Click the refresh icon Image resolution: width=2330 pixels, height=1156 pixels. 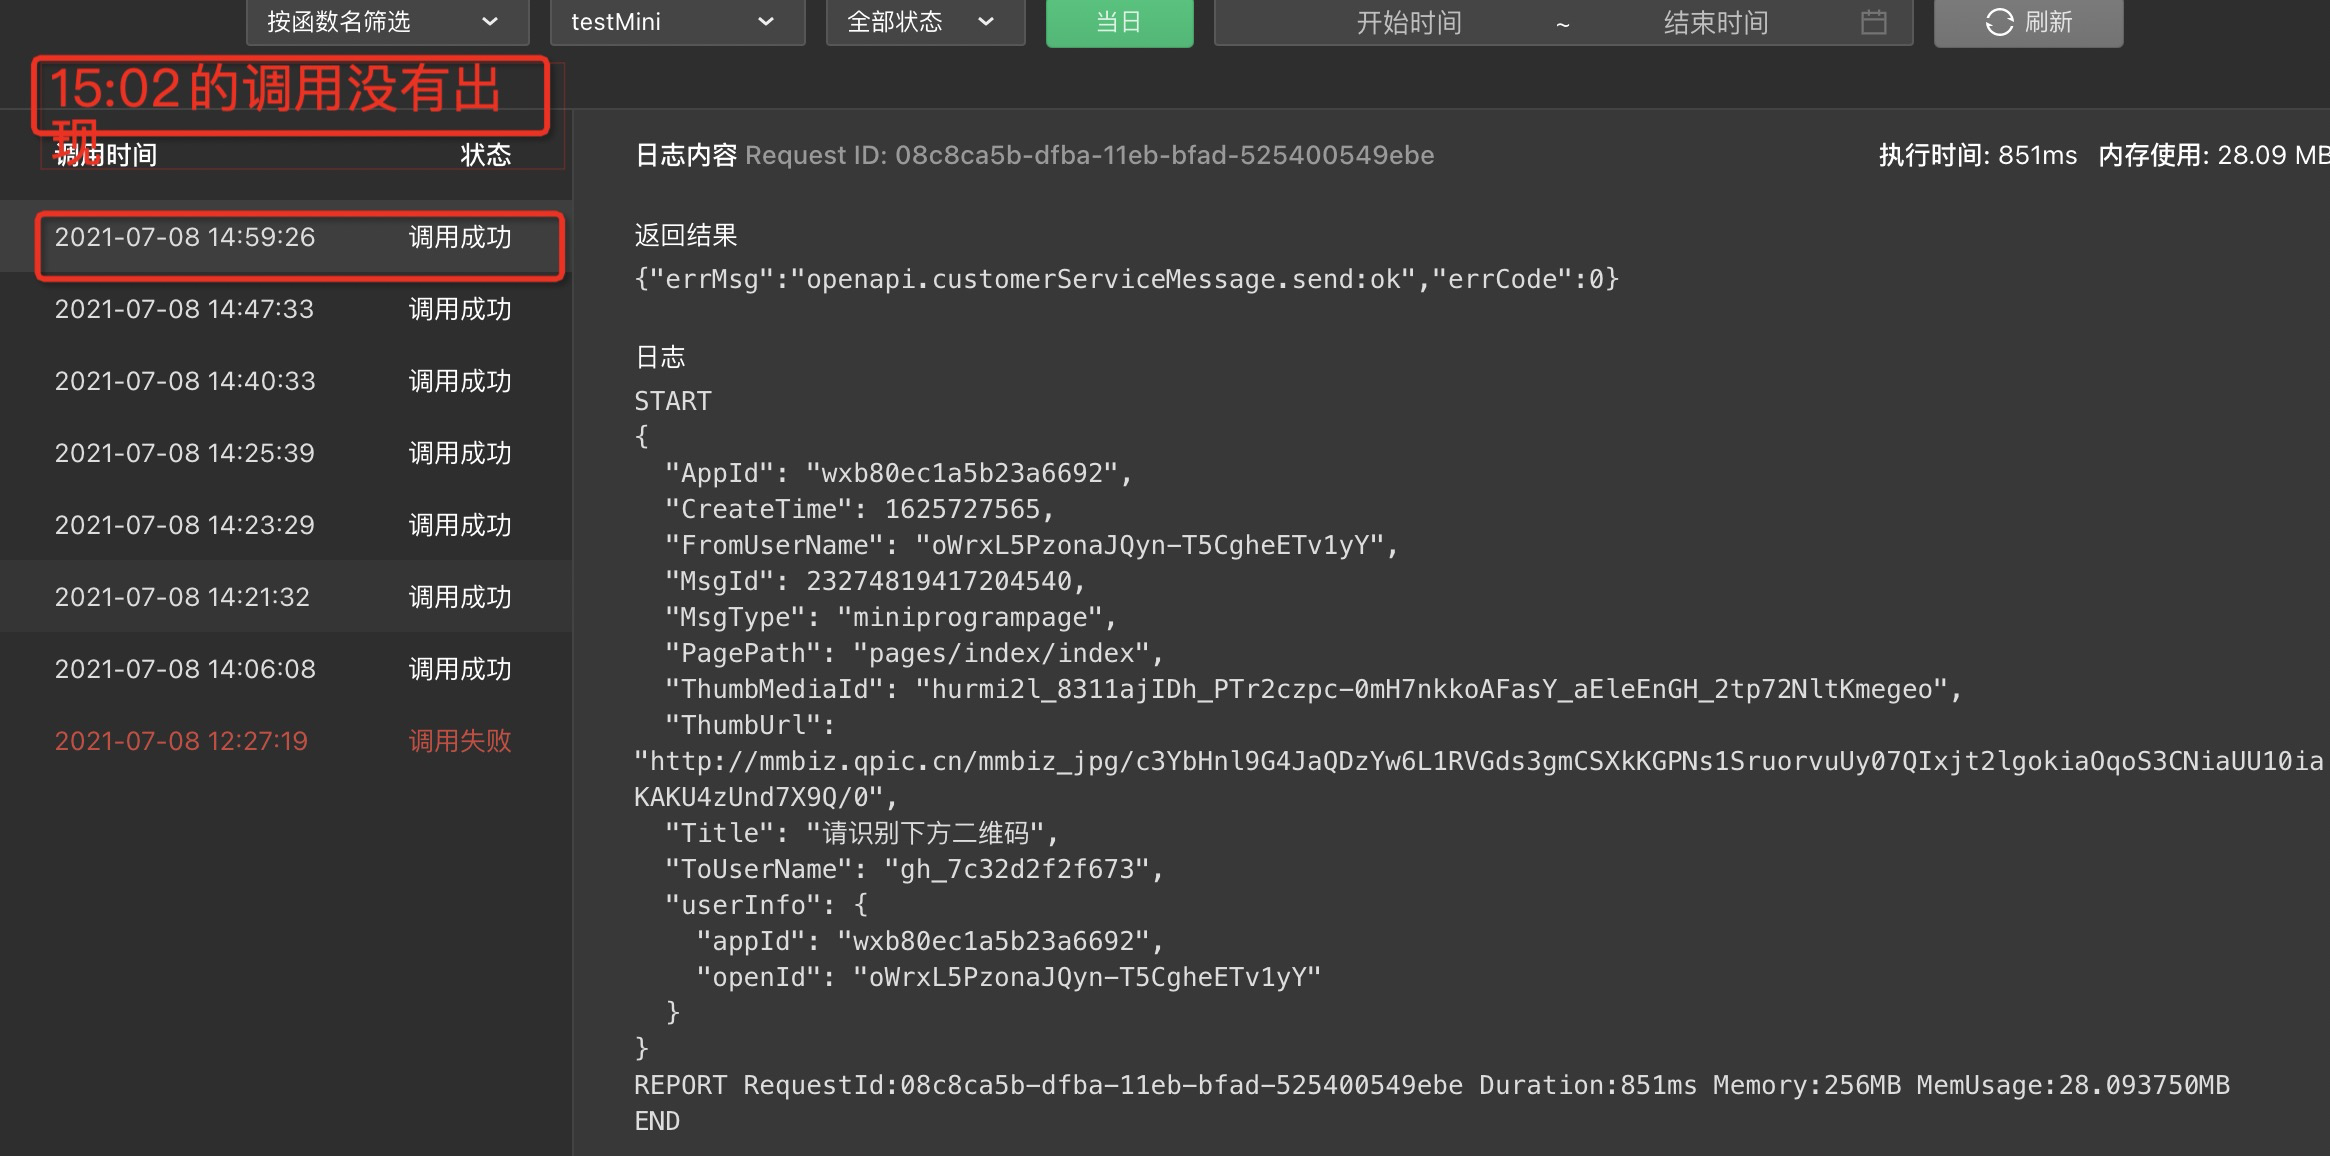[x=1999, y=22]
